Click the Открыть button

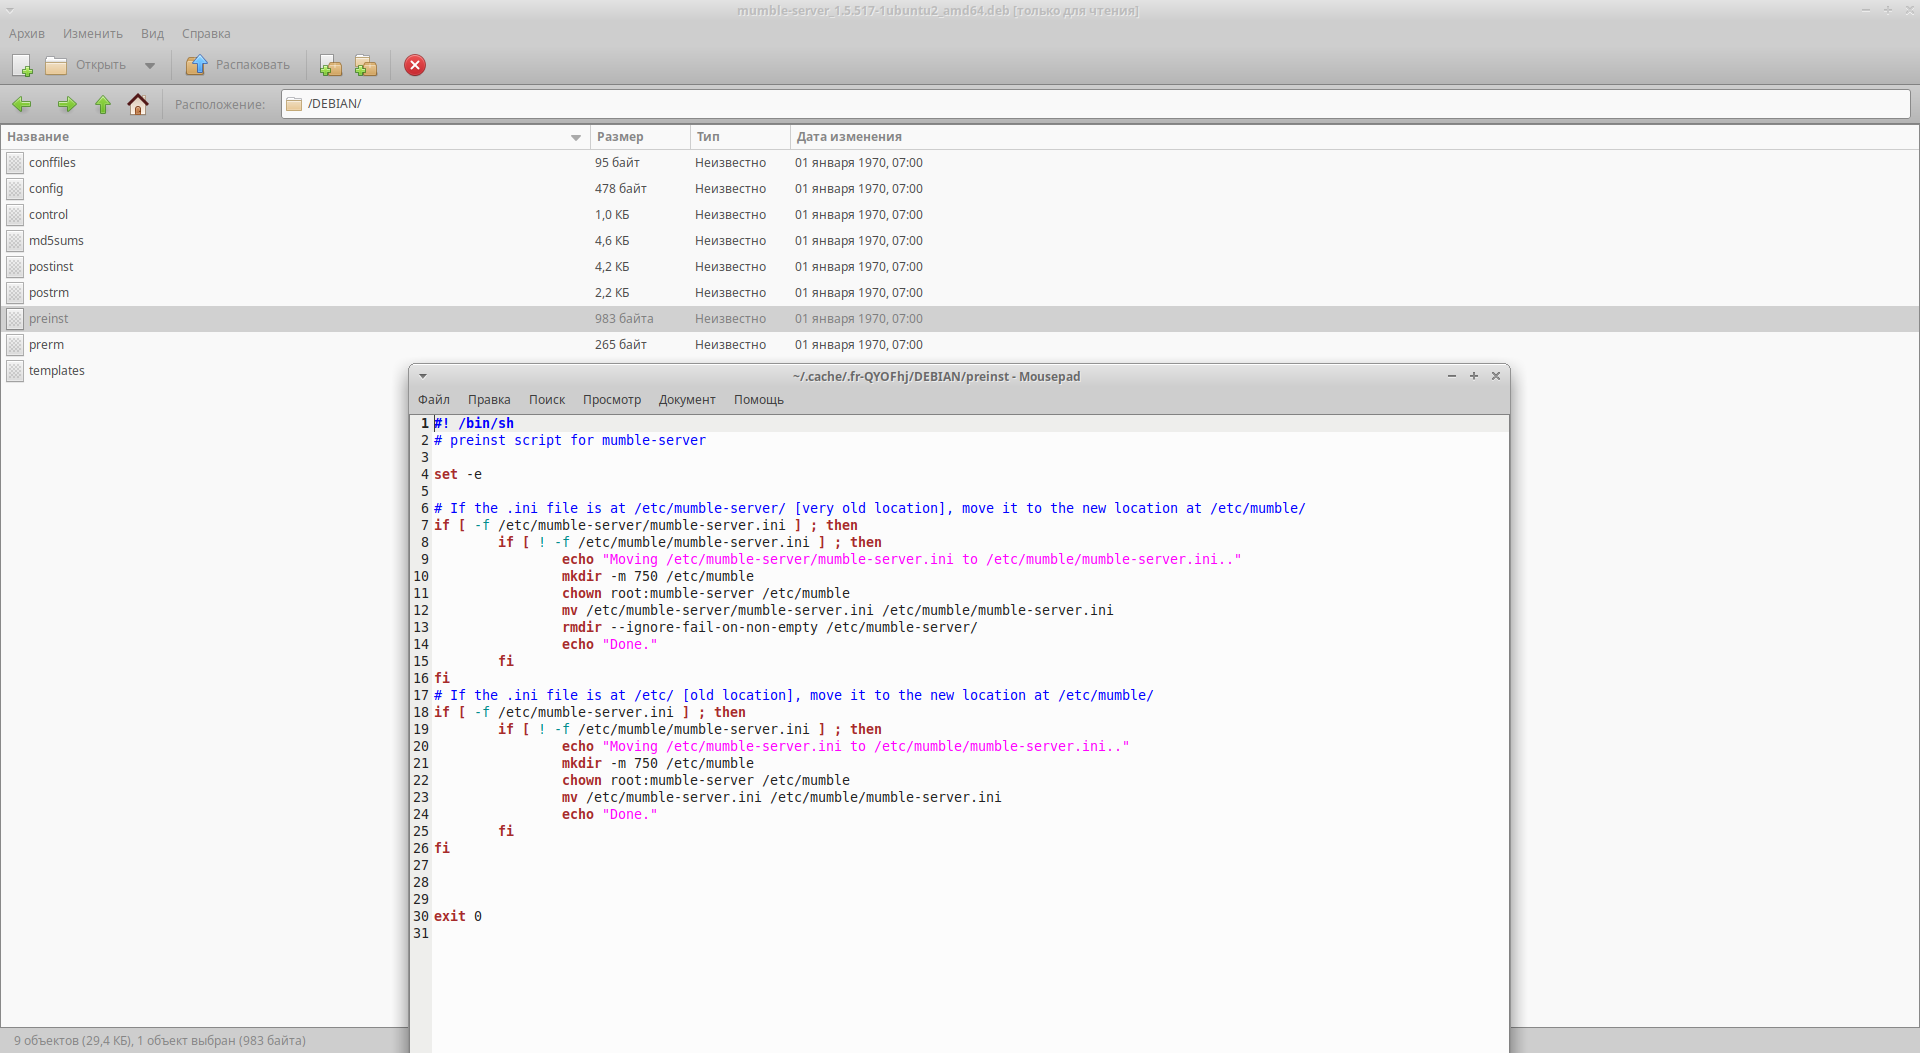click(86, 66)
